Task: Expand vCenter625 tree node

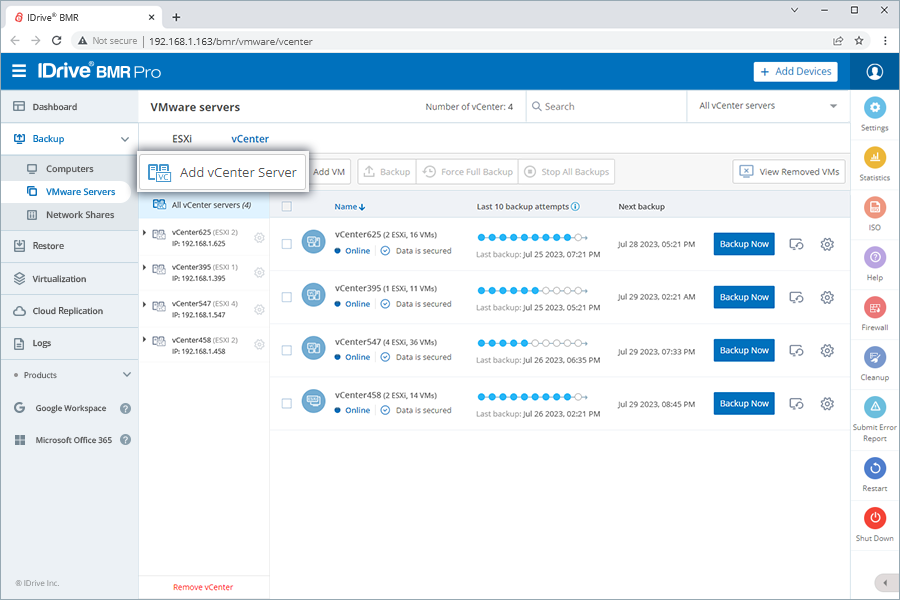Action: click(x=145, y=233)
